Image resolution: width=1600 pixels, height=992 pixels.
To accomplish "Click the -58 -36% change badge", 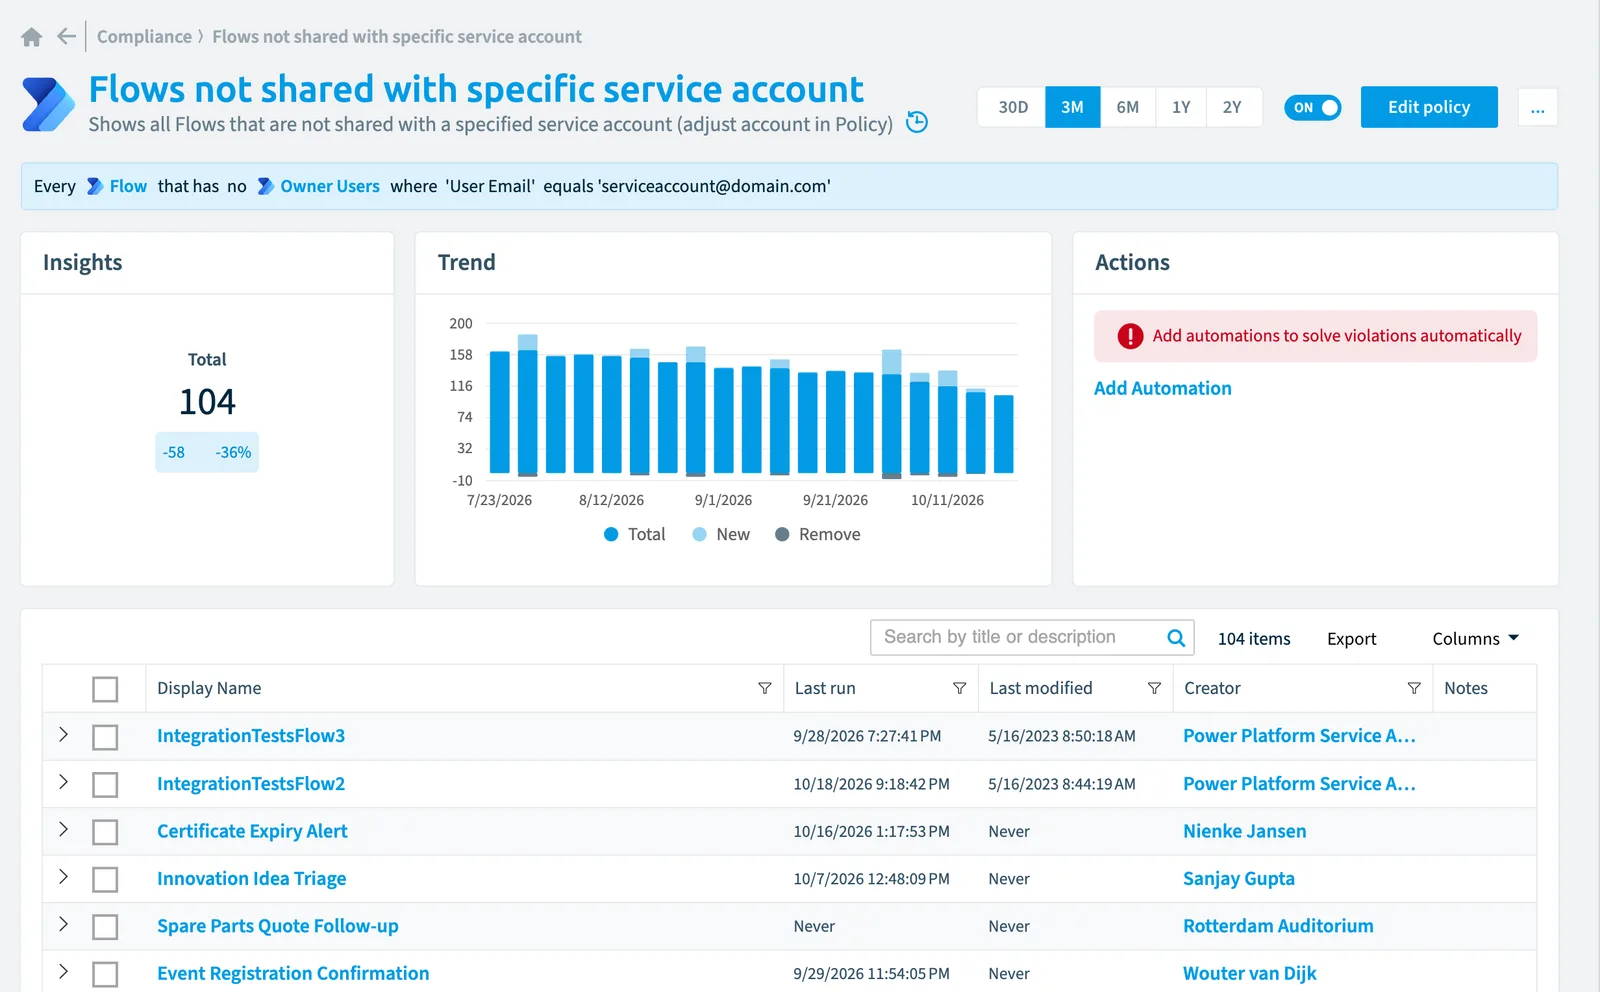I will coord(207,452).
